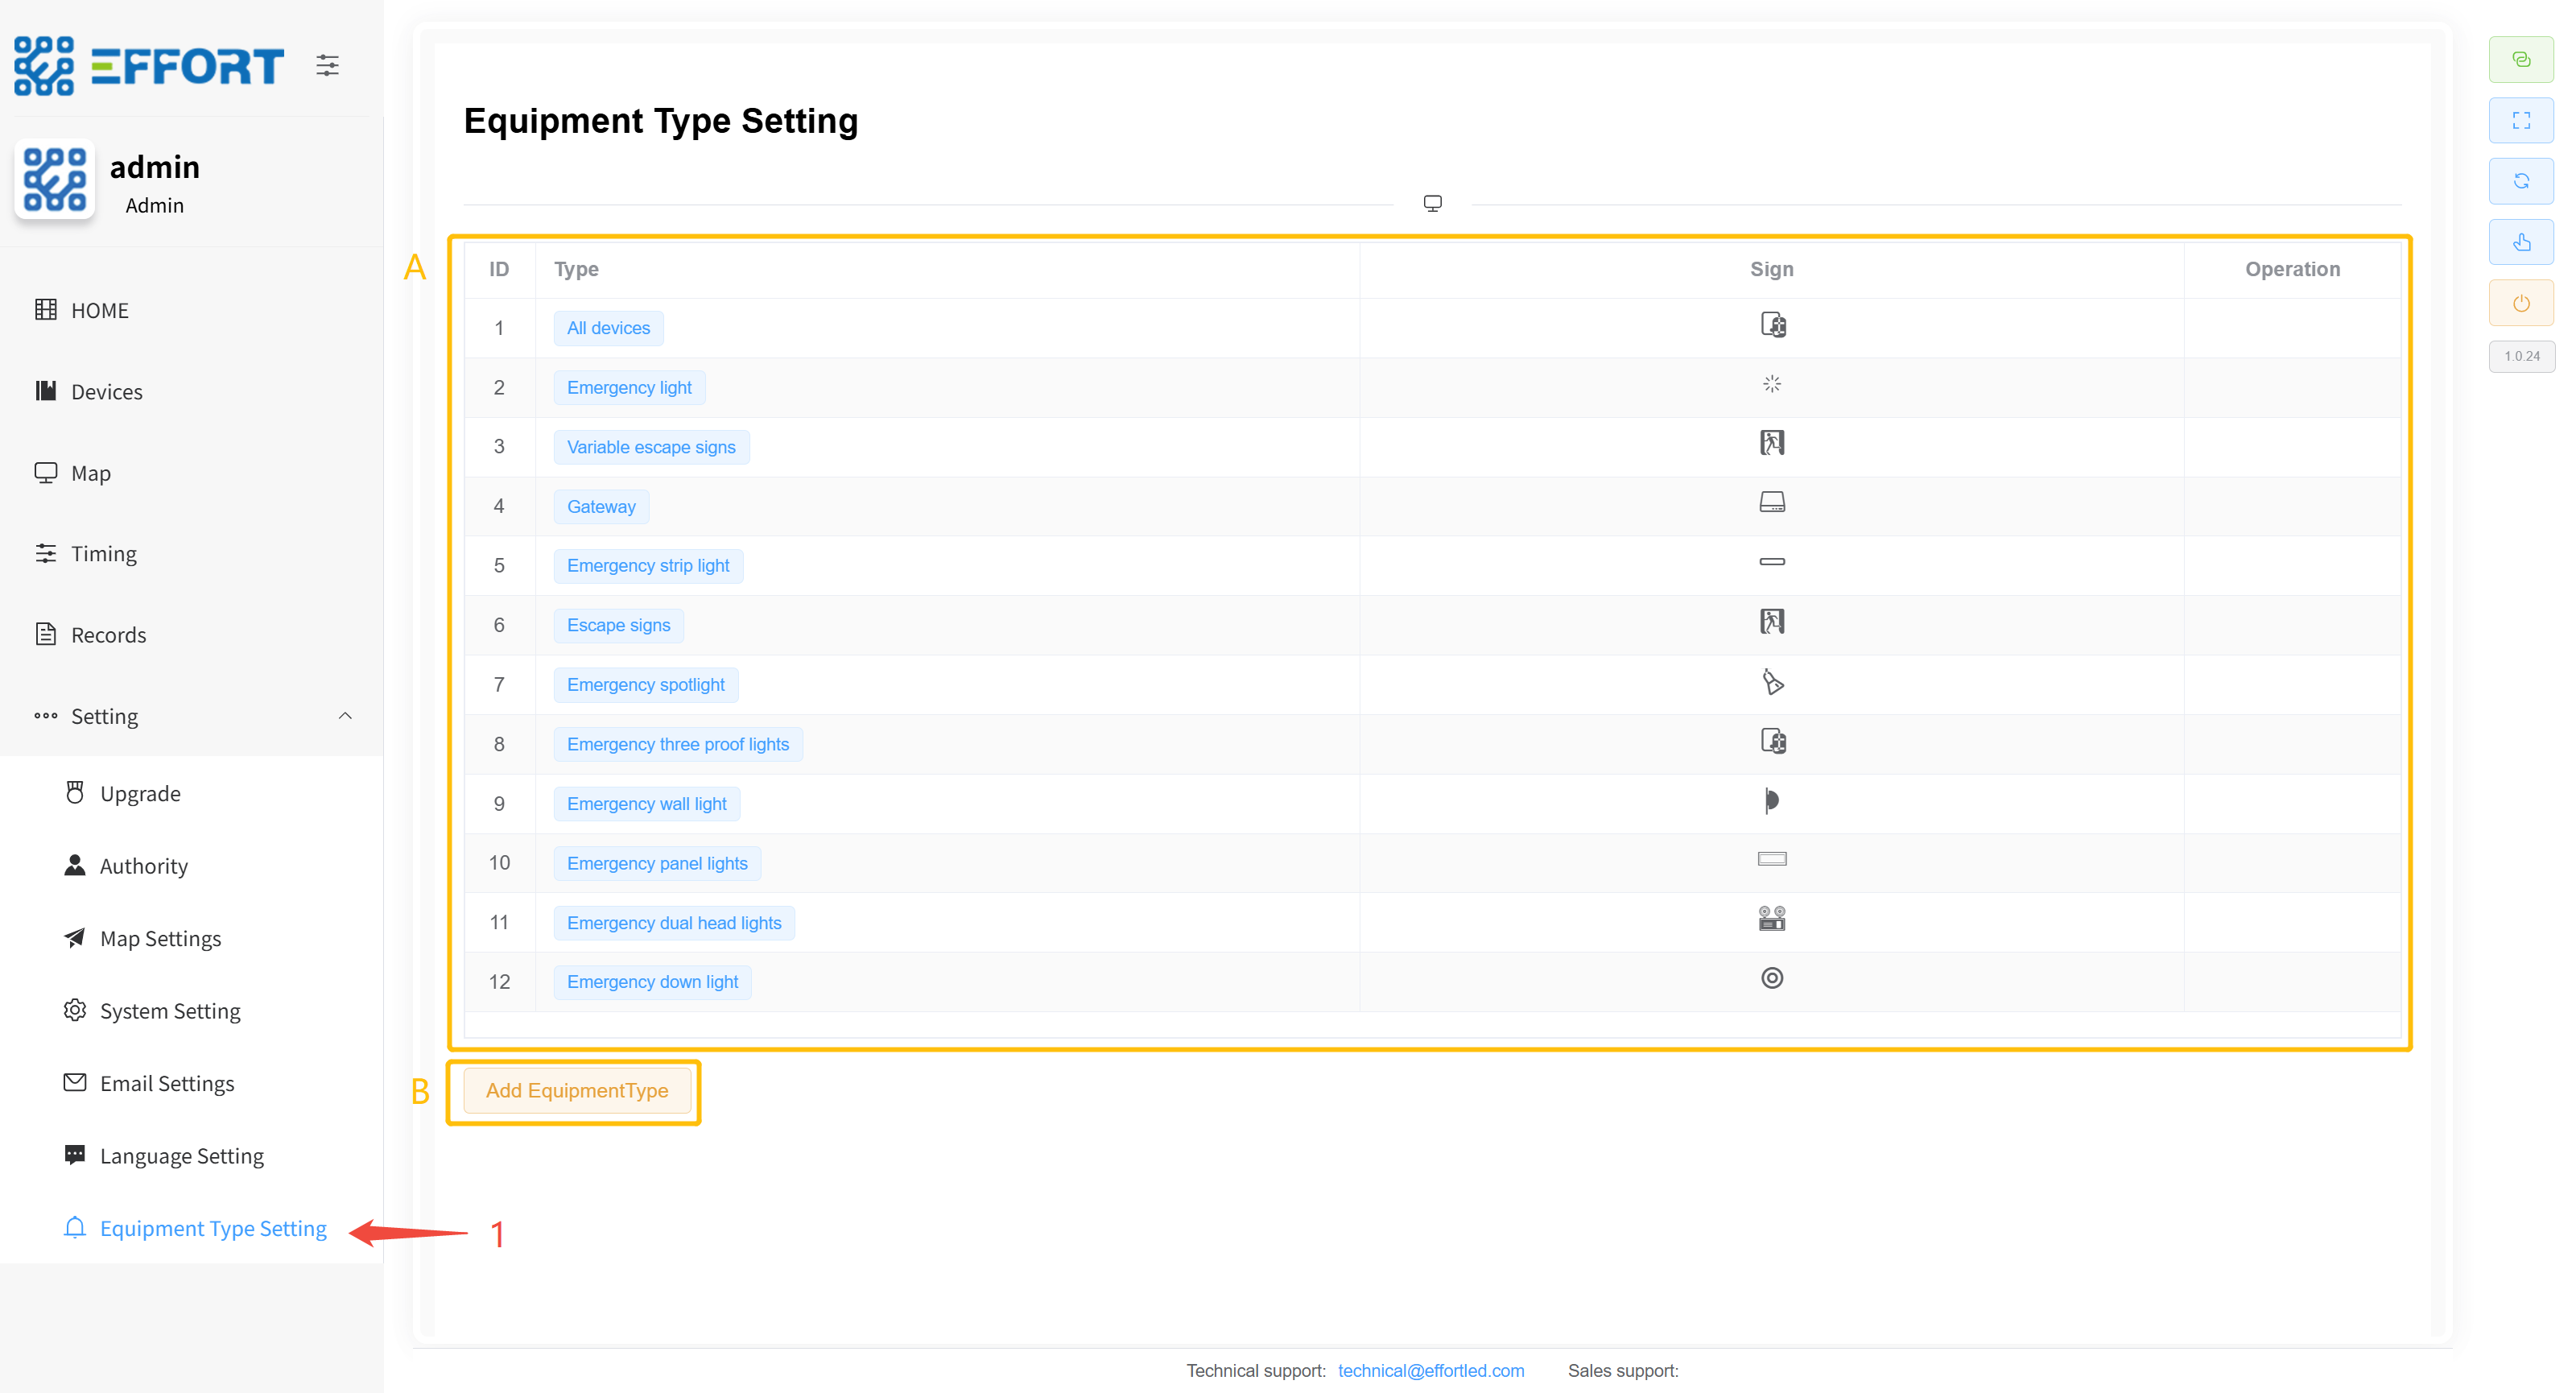
Task: Enter fullscreen using the expand icon
Action: click(x=2520, y=121)
